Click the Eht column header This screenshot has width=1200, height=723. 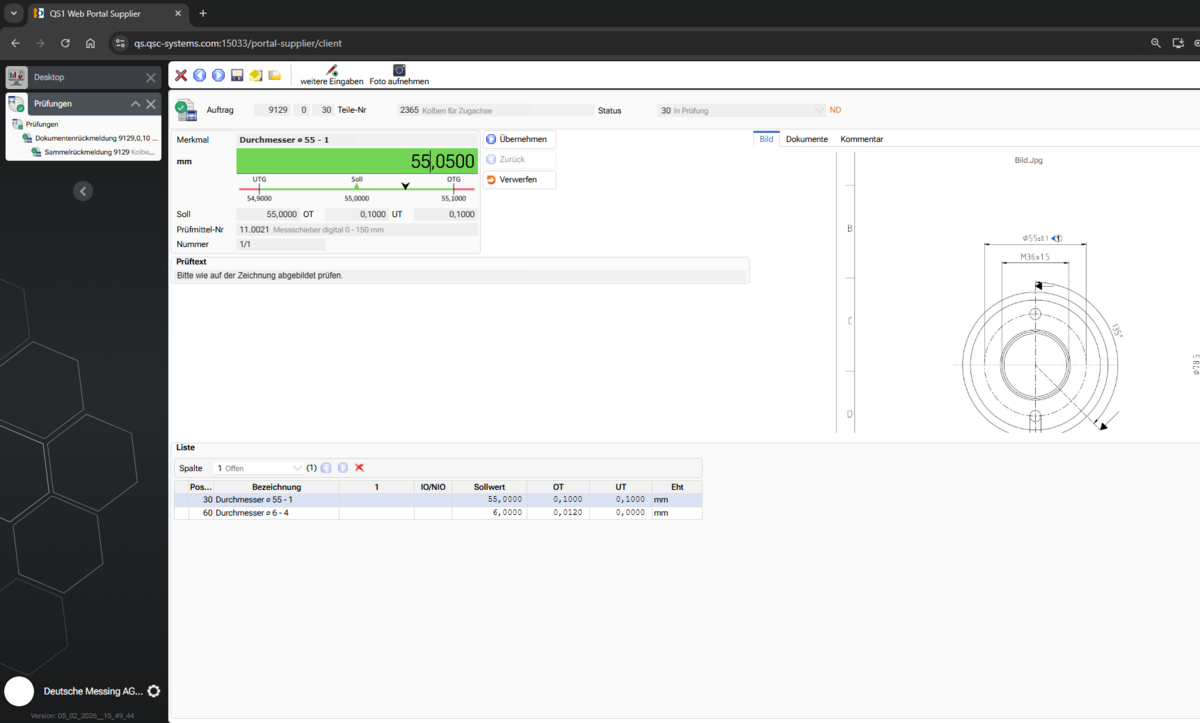[x=677, y=487]
